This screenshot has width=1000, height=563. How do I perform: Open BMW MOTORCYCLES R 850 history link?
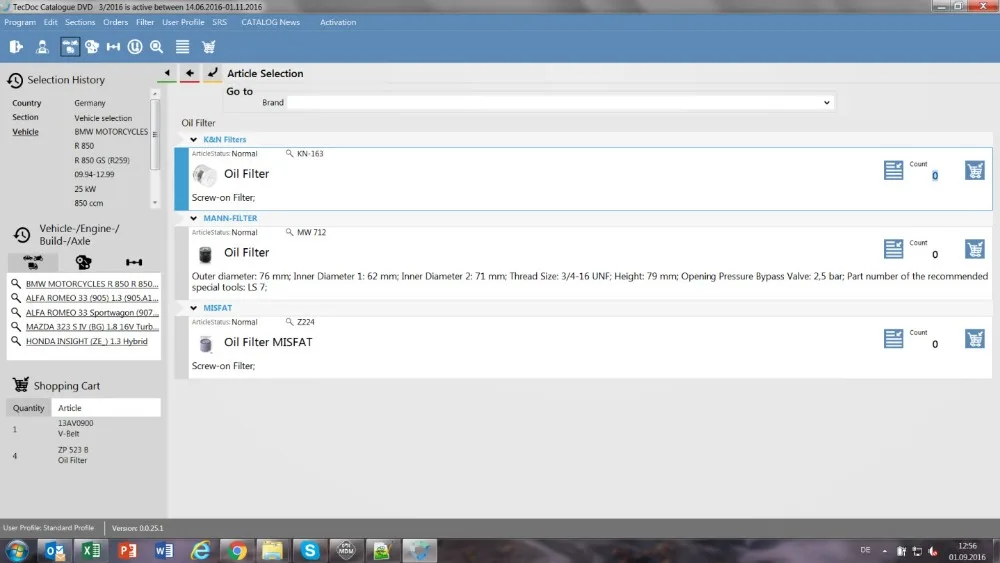[x=92, y=284]
